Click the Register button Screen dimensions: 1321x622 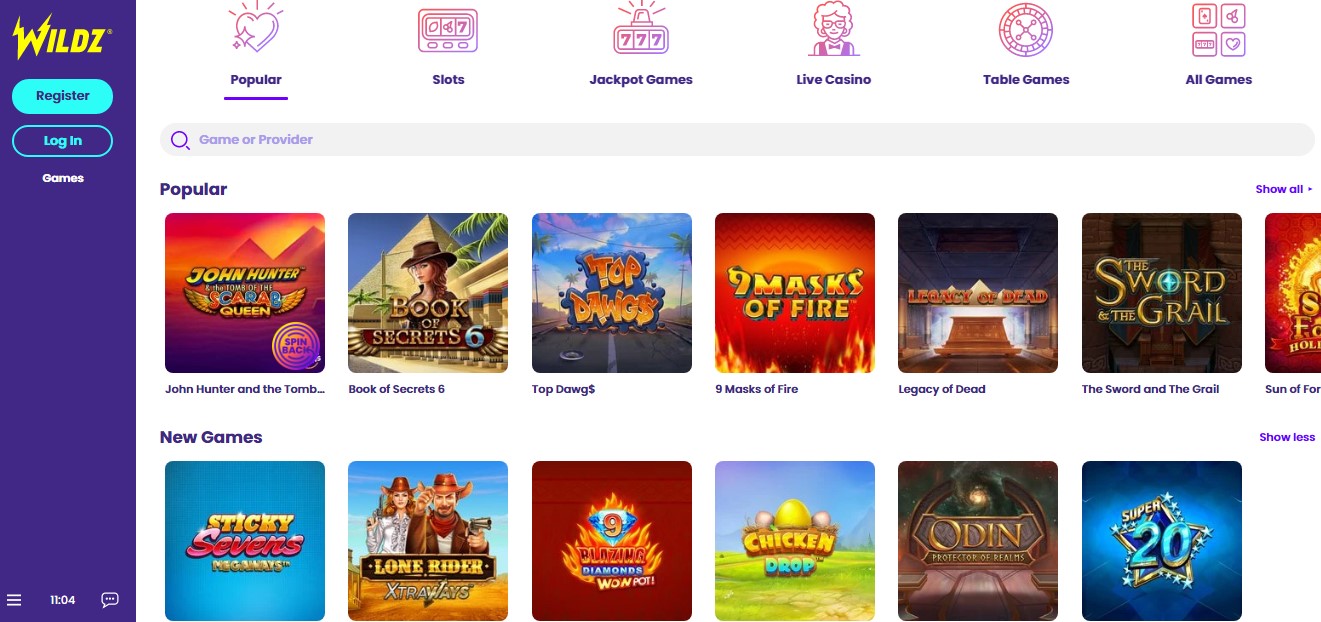(62, 96)
